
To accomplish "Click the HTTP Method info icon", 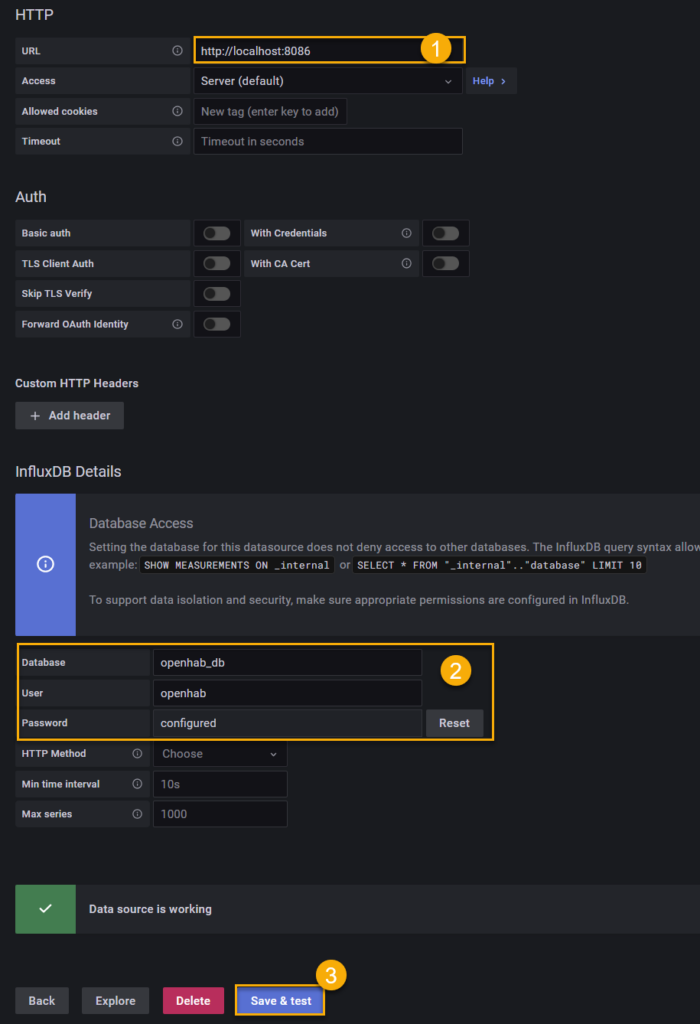I will tap(137, 753).
